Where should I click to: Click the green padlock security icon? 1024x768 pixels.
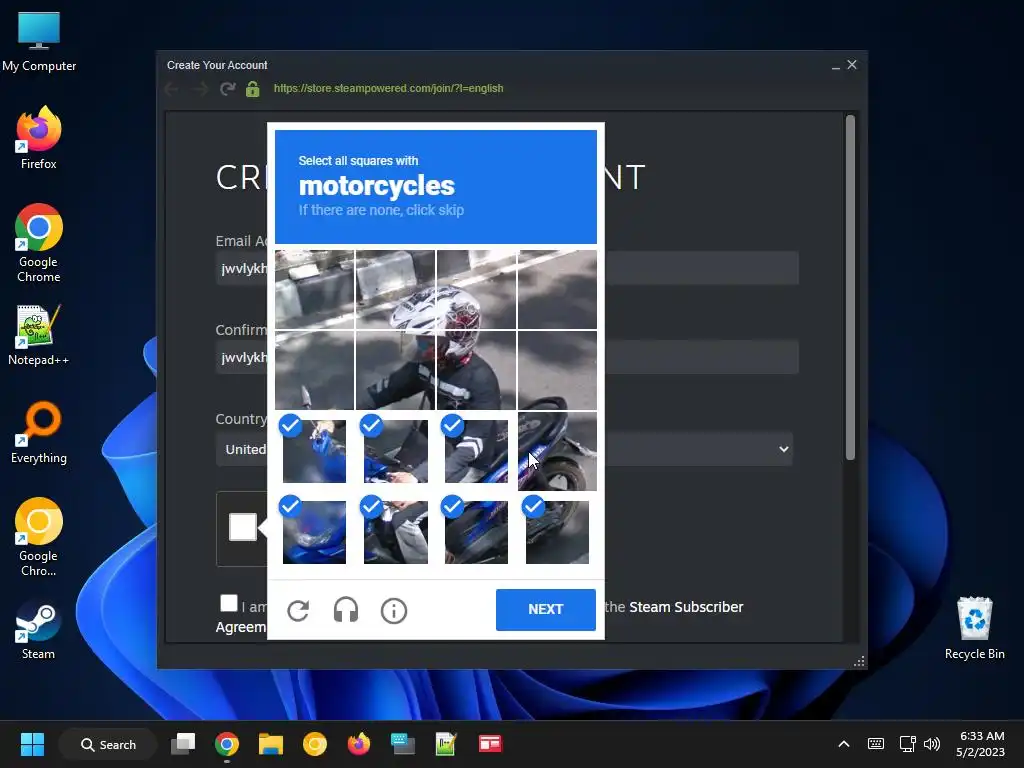pos(253,89)
